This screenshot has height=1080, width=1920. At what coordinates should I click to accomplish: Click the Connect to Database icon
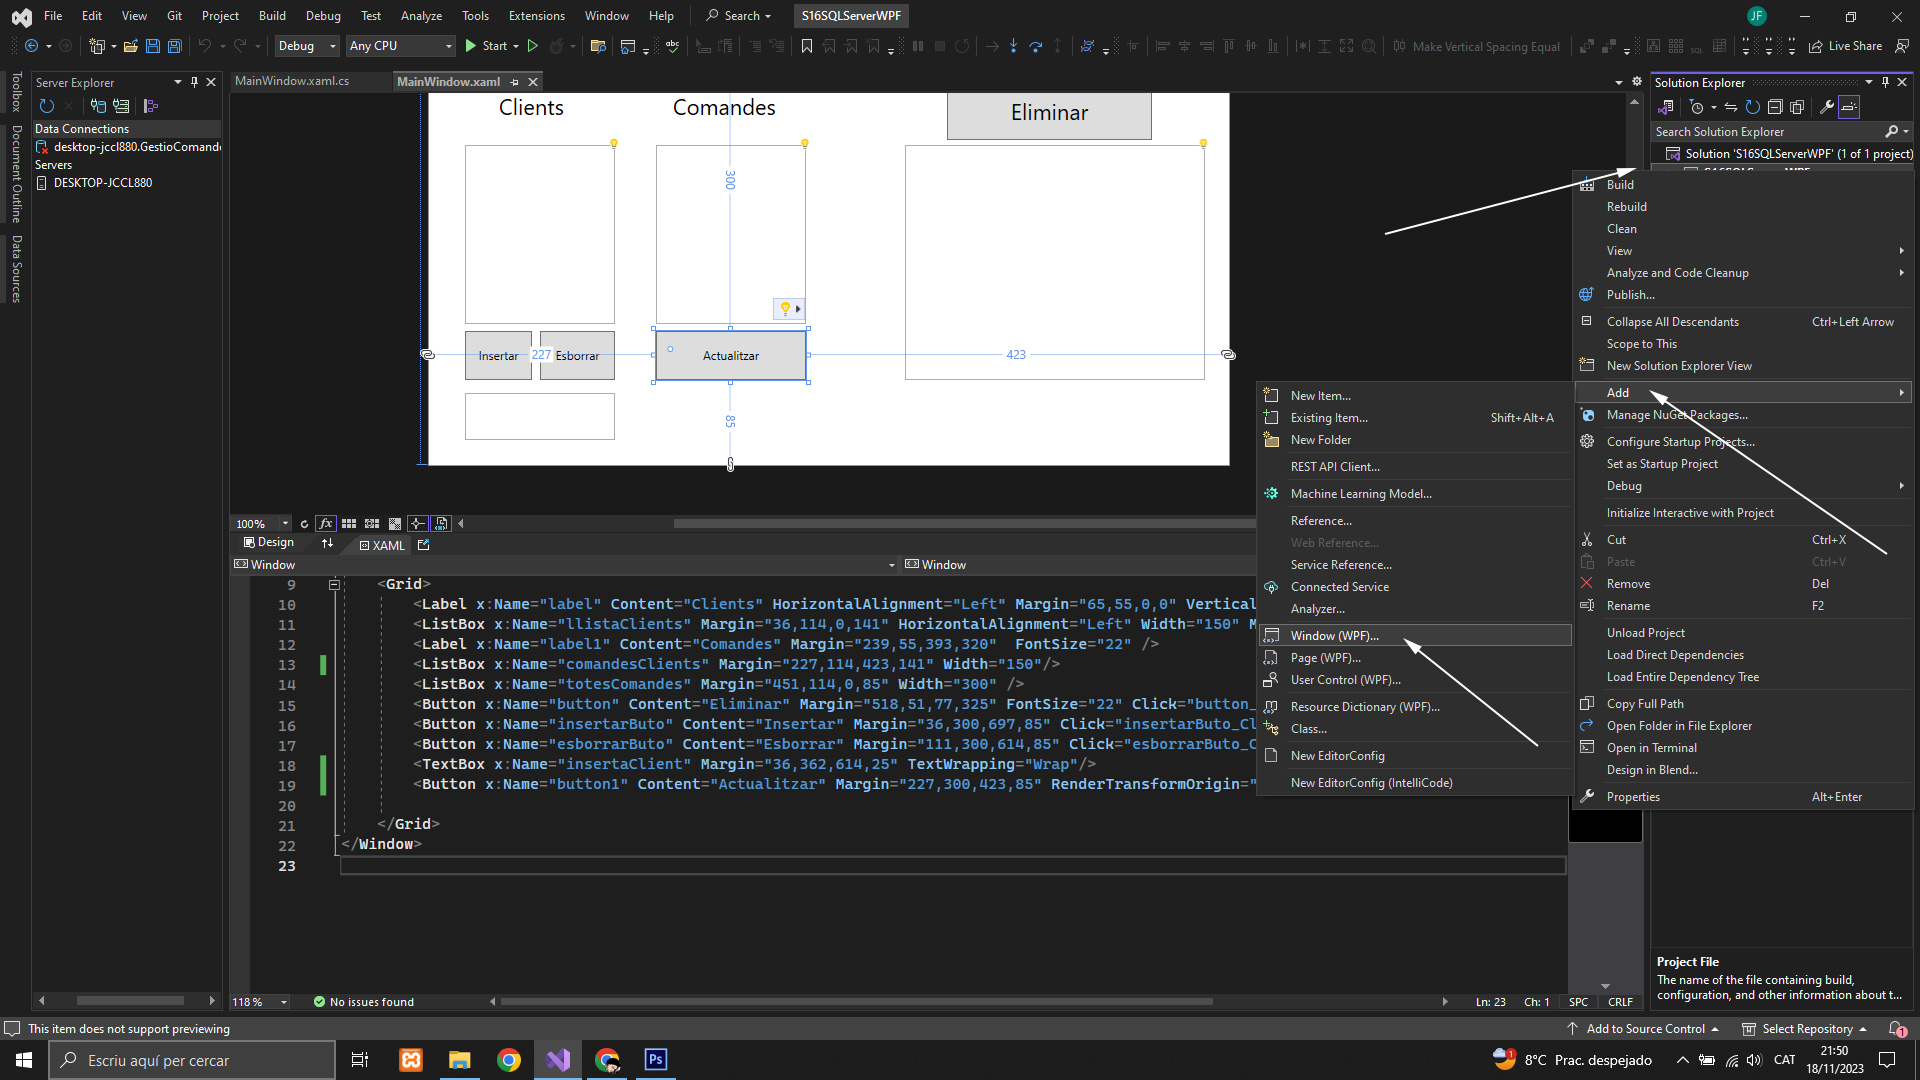pos(98,106)
